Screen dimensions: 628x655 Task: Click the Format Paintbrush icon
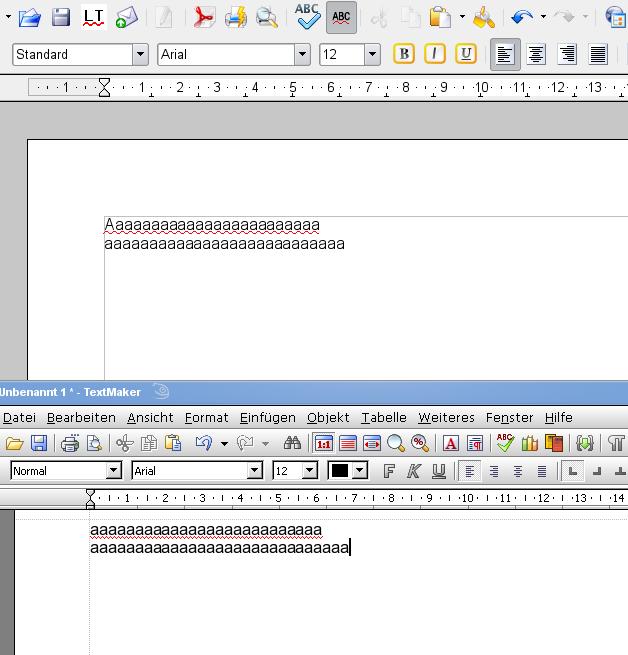[484, 17]
